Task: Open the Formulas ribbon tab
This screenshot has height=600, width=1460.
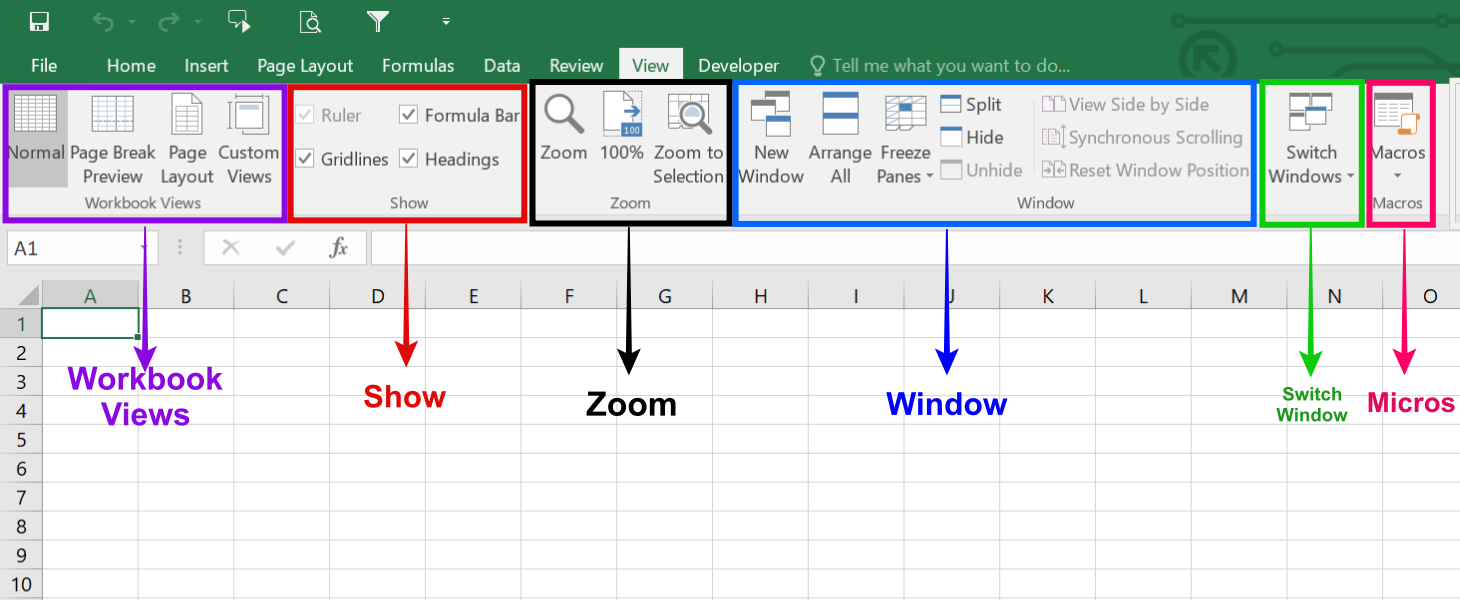Action: (418, 66)
